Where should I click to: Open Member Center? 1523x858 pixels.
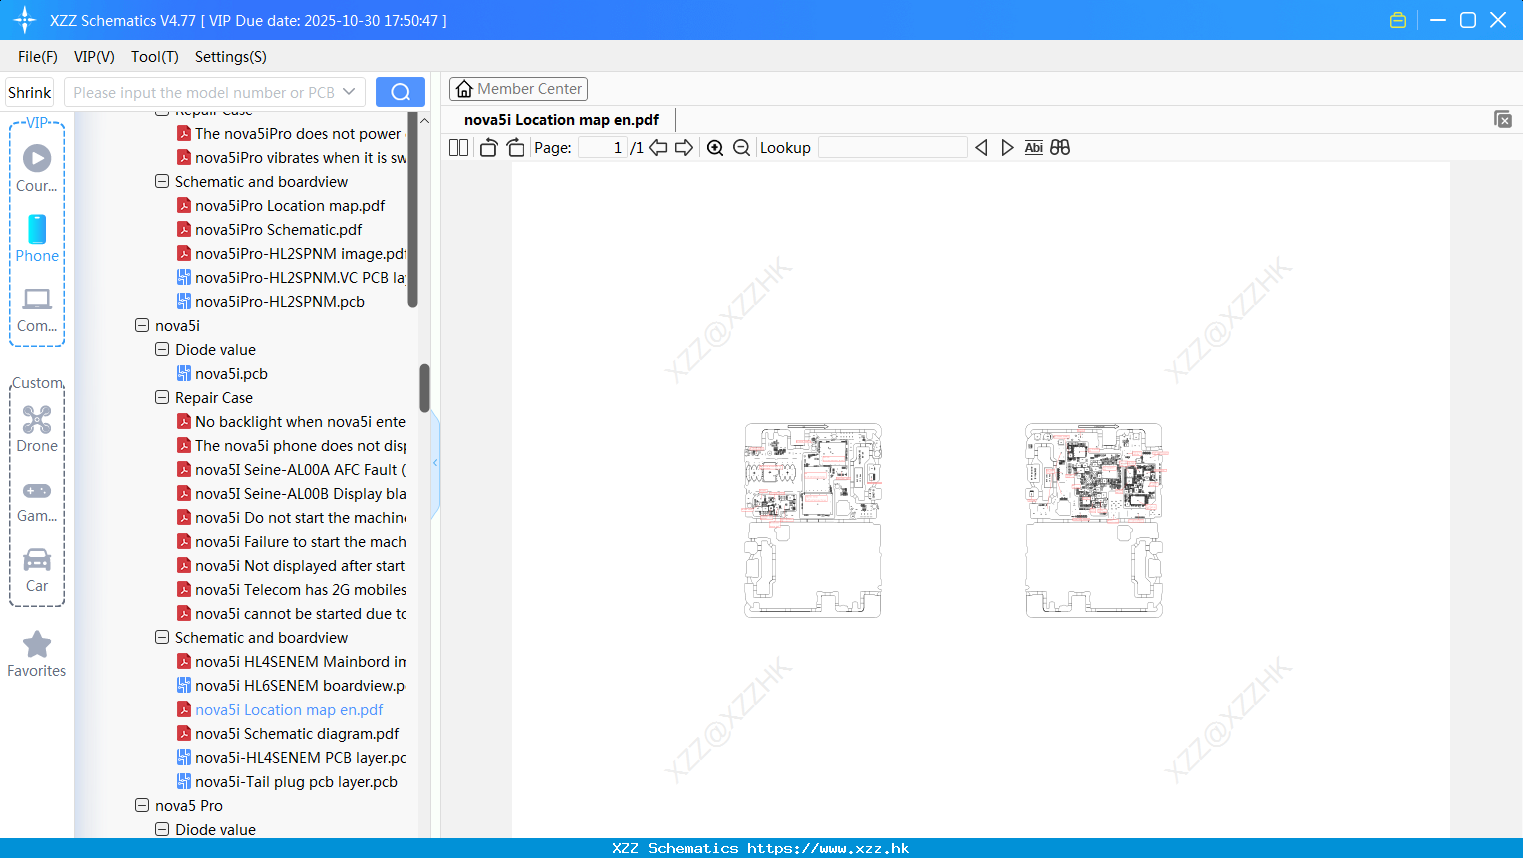[x=518, y=89]
